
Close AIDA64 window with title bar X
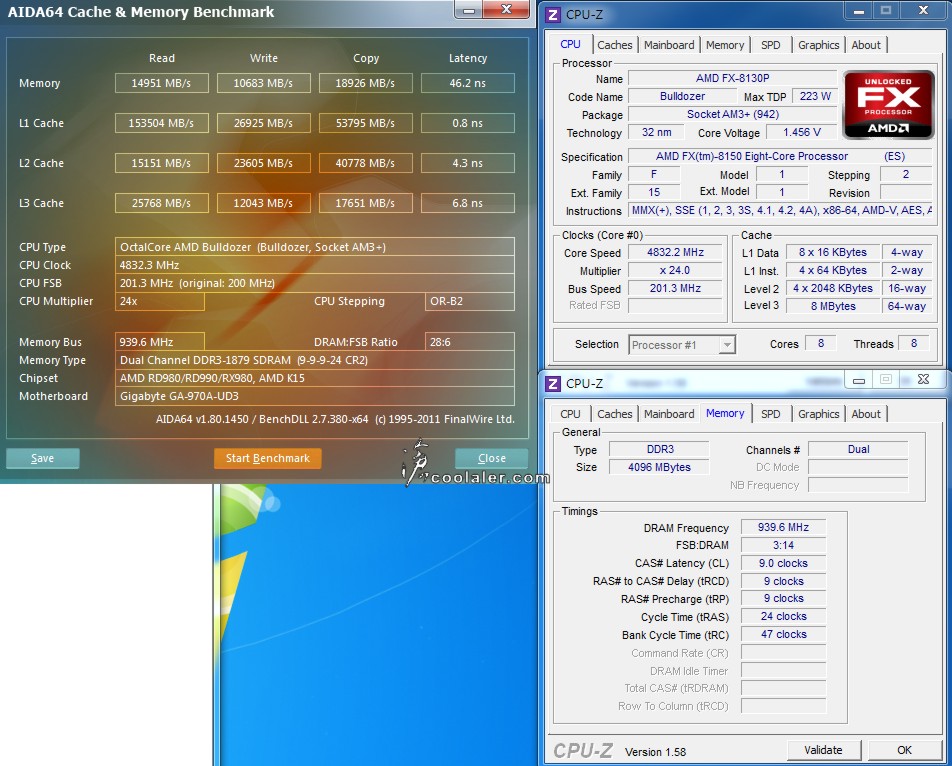[x=506, y=10]
